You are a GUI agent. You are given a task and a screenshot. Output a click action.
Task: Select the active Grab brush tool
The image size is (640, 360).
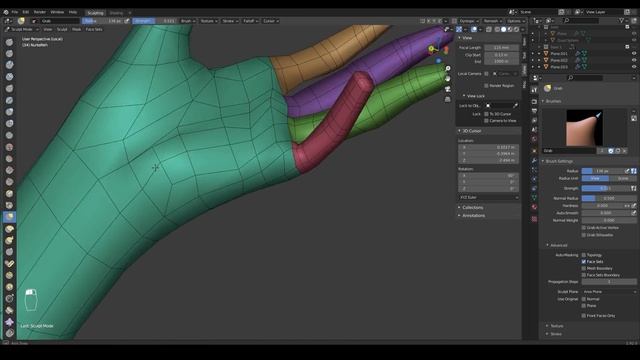click(x=9, y=217)
